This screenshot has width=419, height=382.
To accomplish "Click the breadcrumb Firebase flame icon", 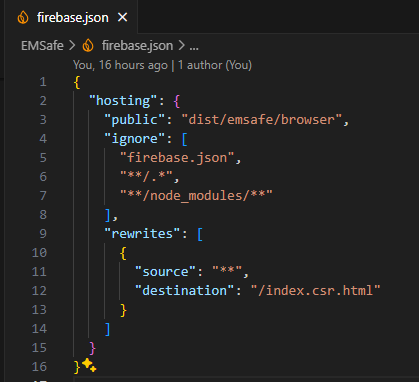I will (88, 46).
